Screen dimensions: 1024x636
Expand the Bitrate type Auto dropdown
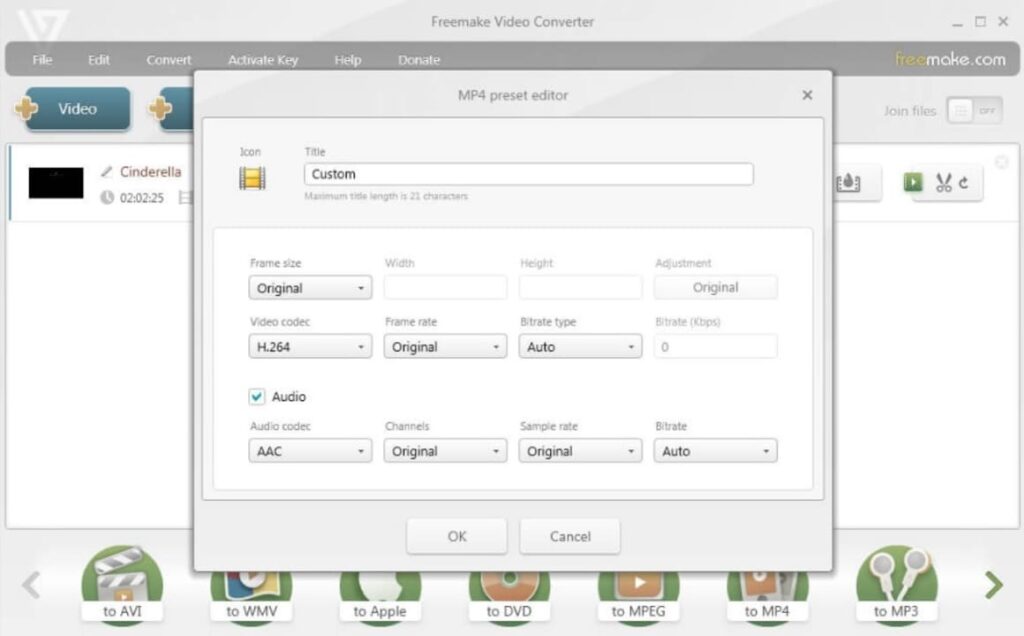(580, 347)
